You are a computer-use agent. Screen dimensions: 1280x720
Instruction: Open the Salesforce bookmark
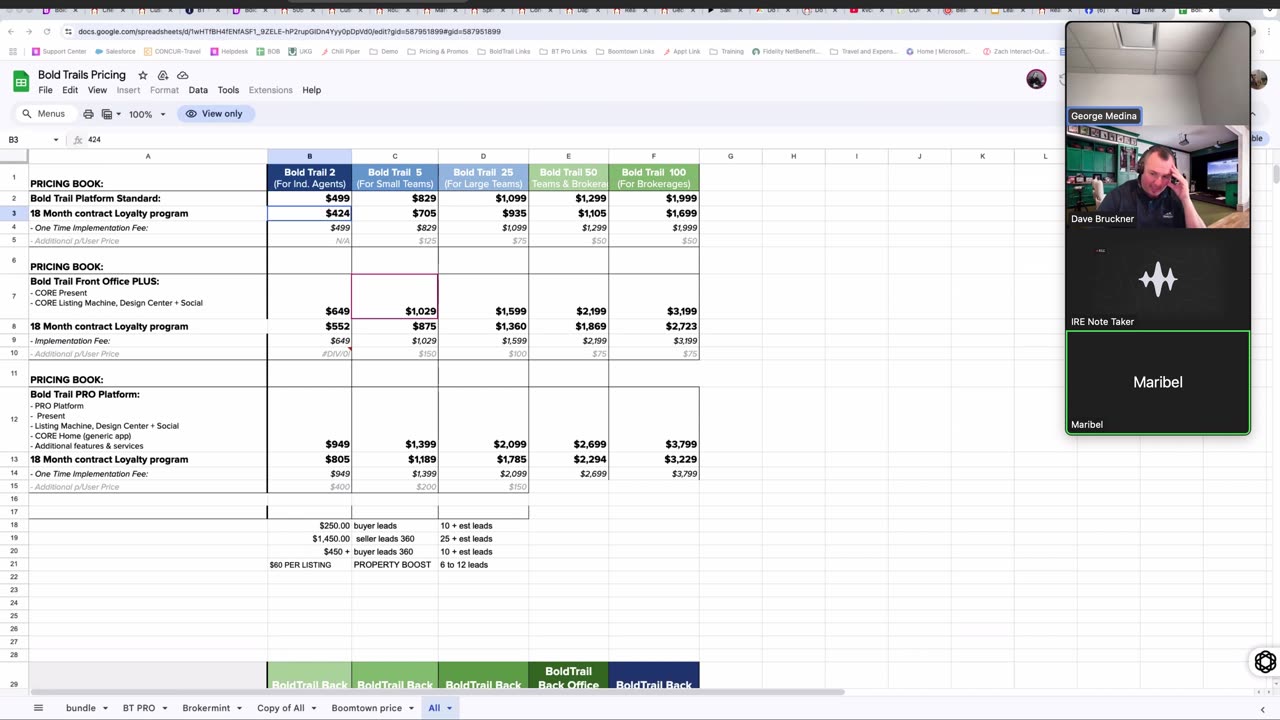(115, 51)
